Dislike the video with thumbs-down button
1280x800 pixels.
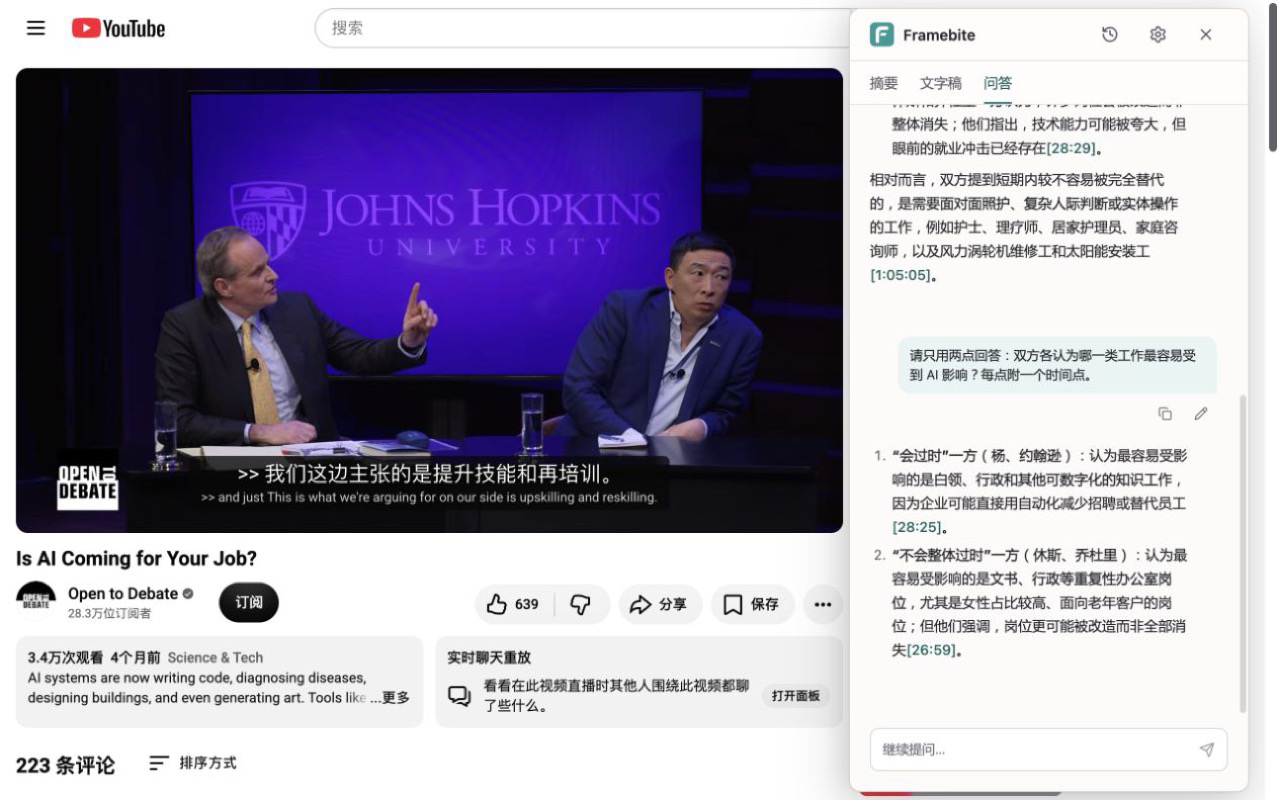(x=580, y=604)
